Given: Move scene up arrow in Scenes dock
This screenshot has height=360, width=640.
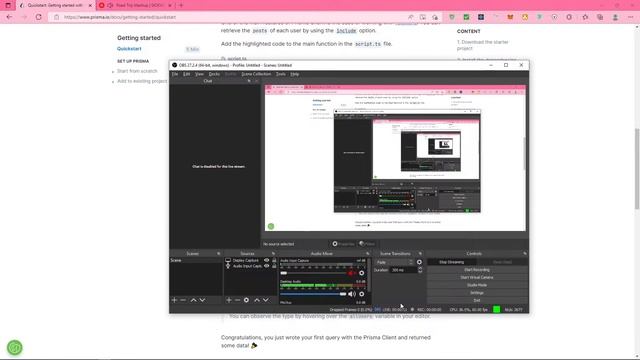Looking at the screenshot, I should click(193, 300).
